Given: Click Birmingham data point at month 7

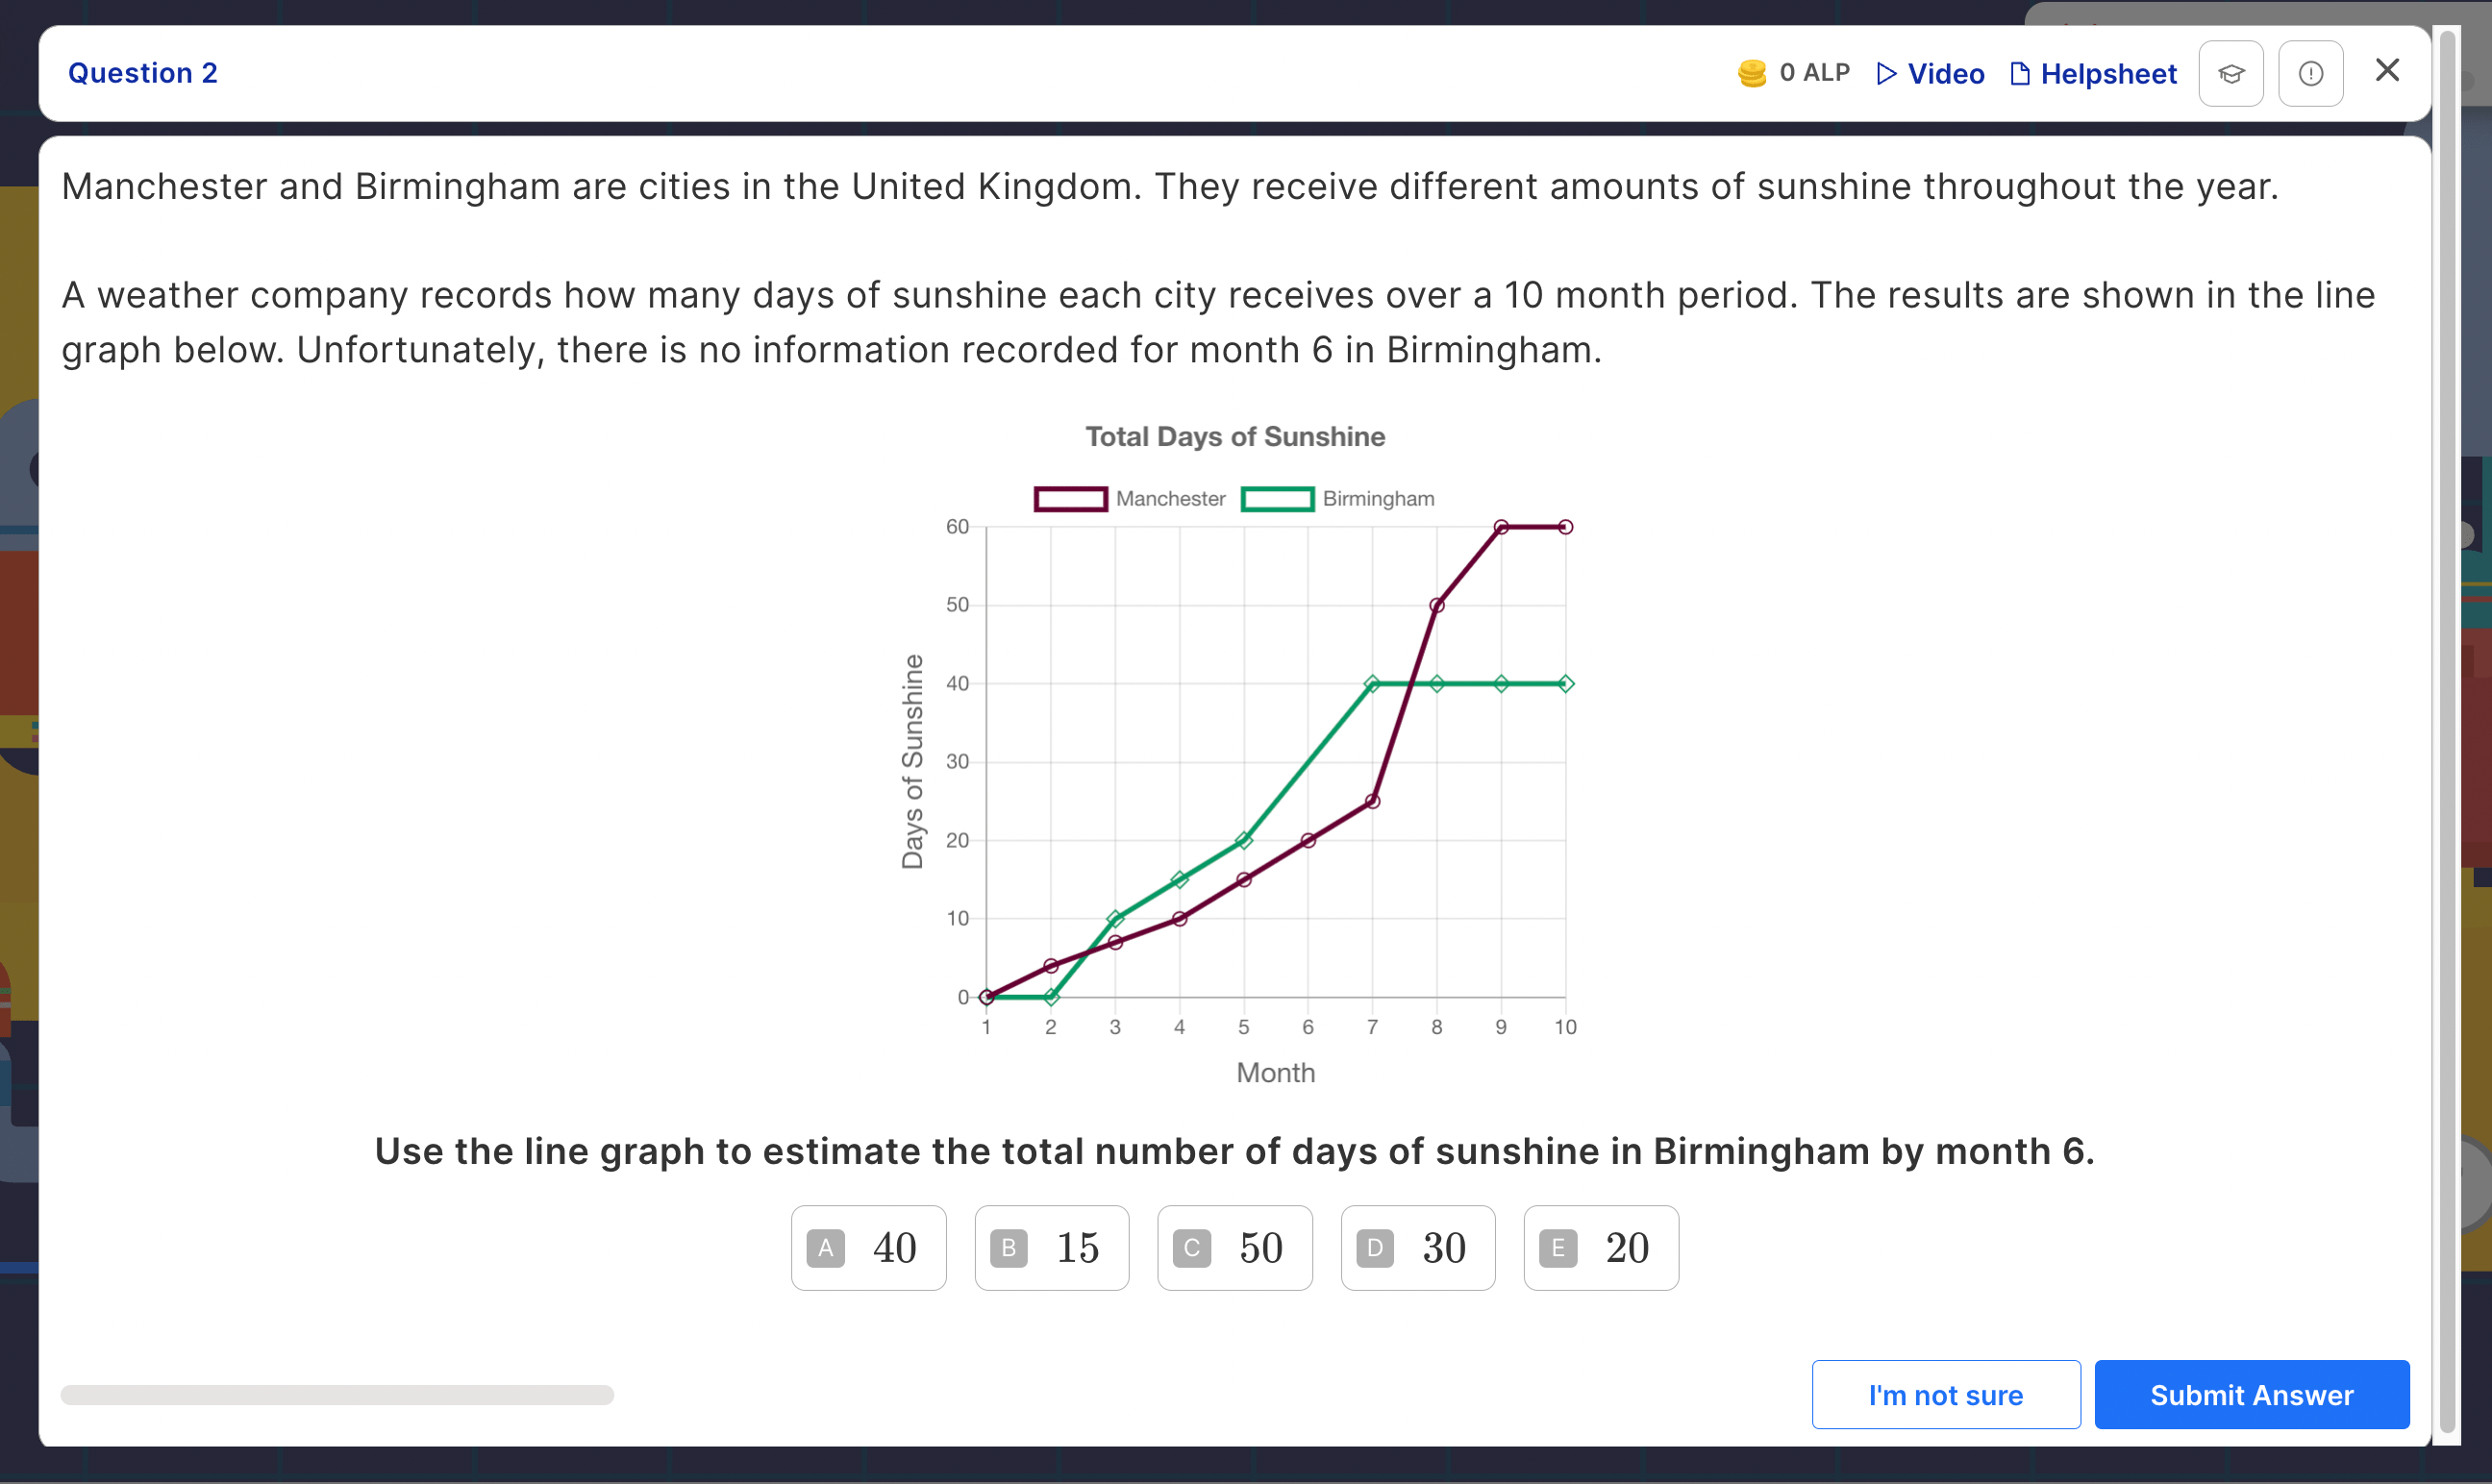Looking at the screenshot, I should pyautogui.click(x=1372, y=683).
